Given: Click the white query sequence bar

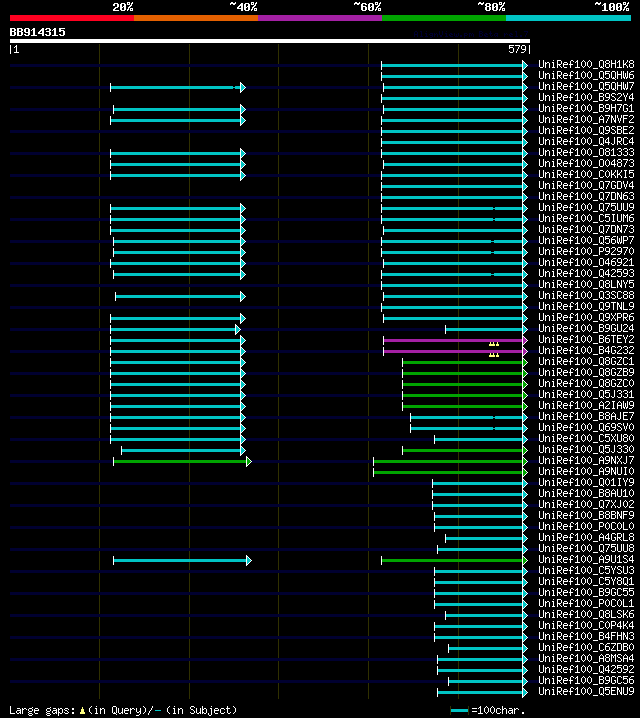Looking at the screenshot, I should point(270,41).
